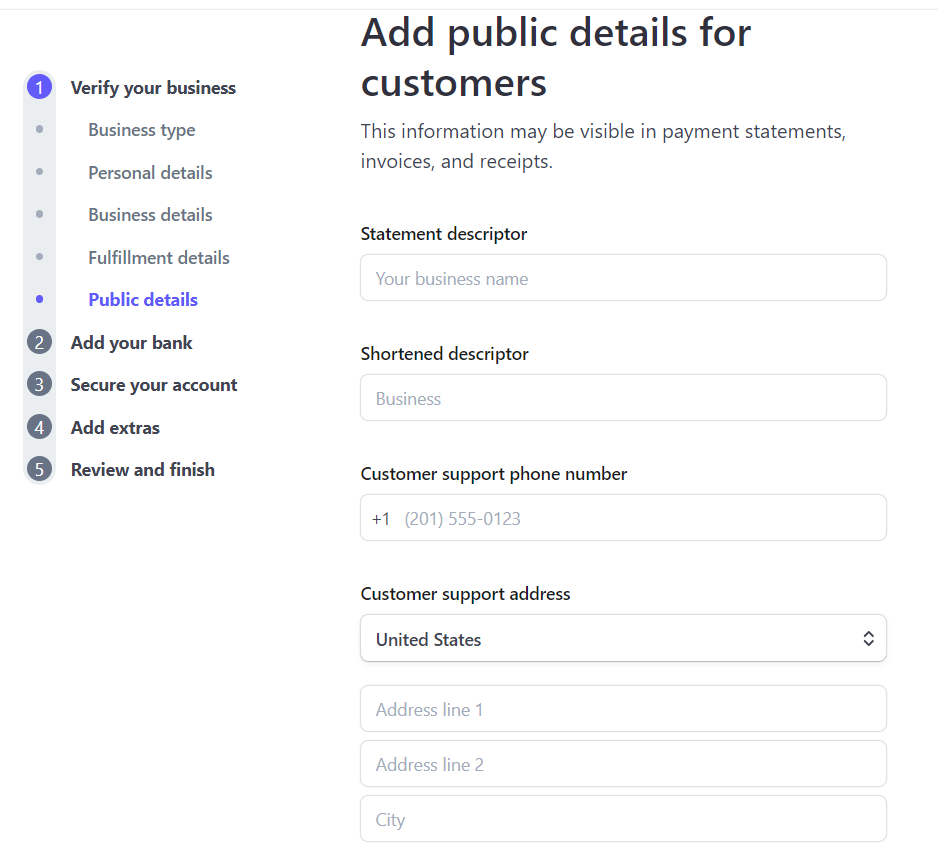
Task: Click step 4 circle icon
Action: tap(39, 427)
